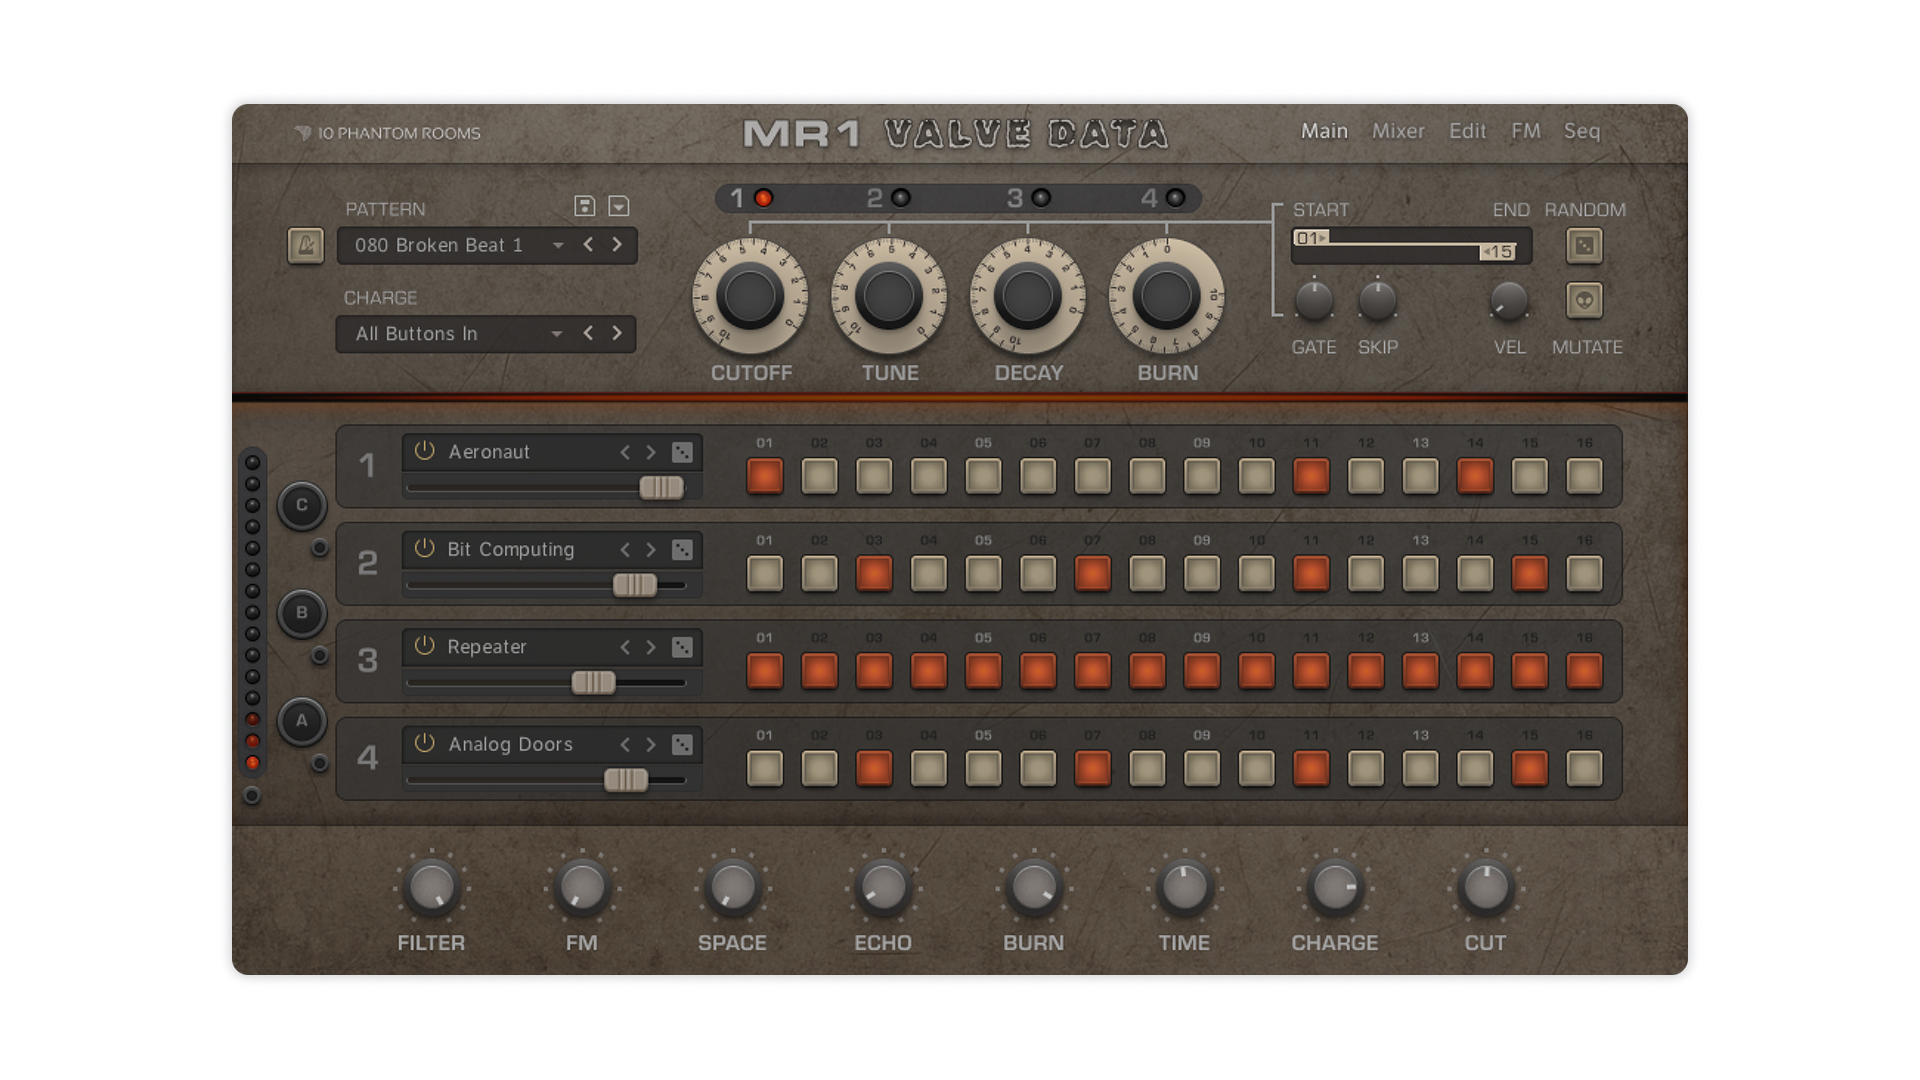Expand the All Buttons In charge dropdown
This screenshot has width=1920, height=1080.
[x=556, y=334]
